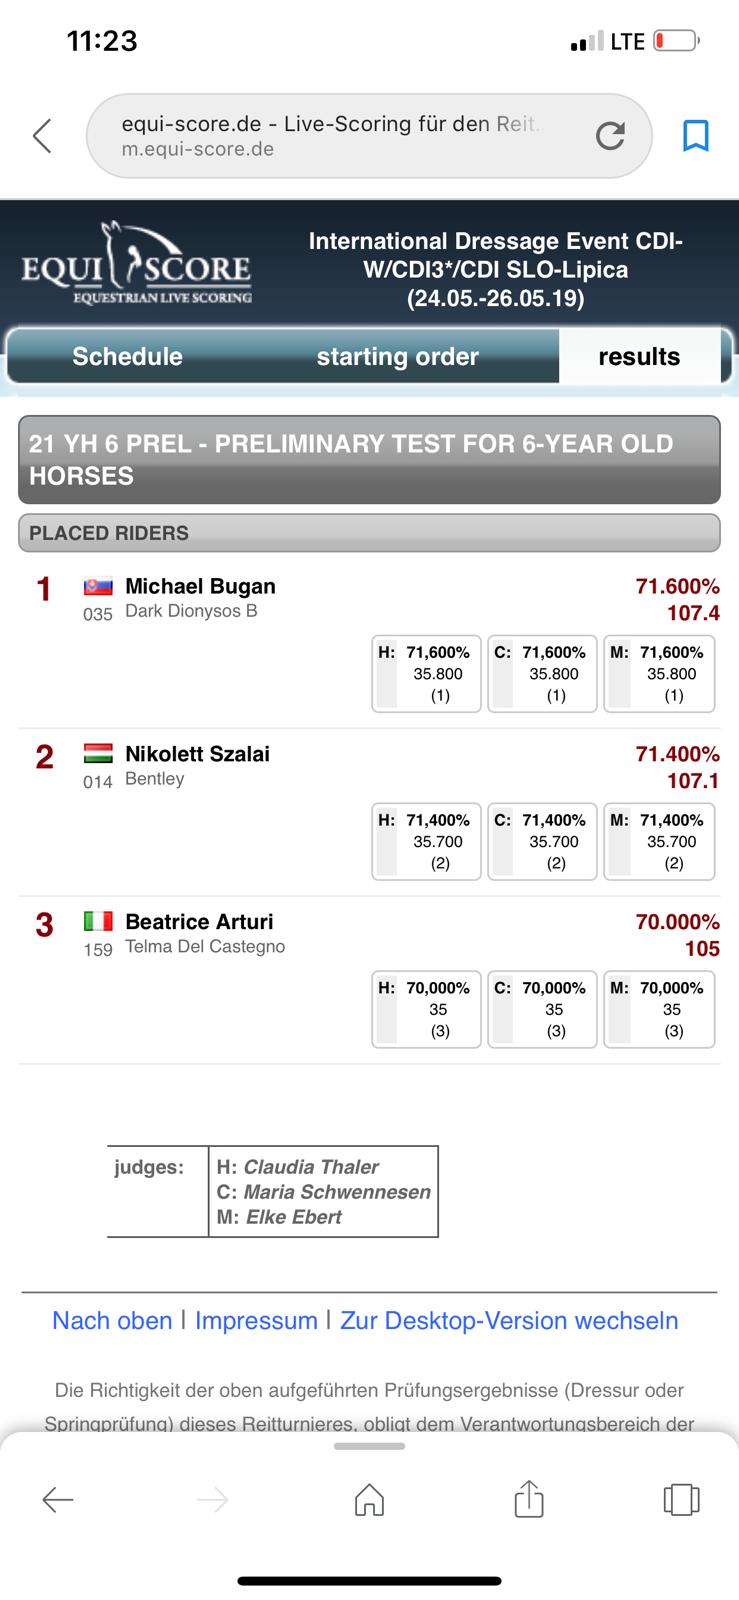
Task: Tap the address bar URL field
Action: (340, 136)
